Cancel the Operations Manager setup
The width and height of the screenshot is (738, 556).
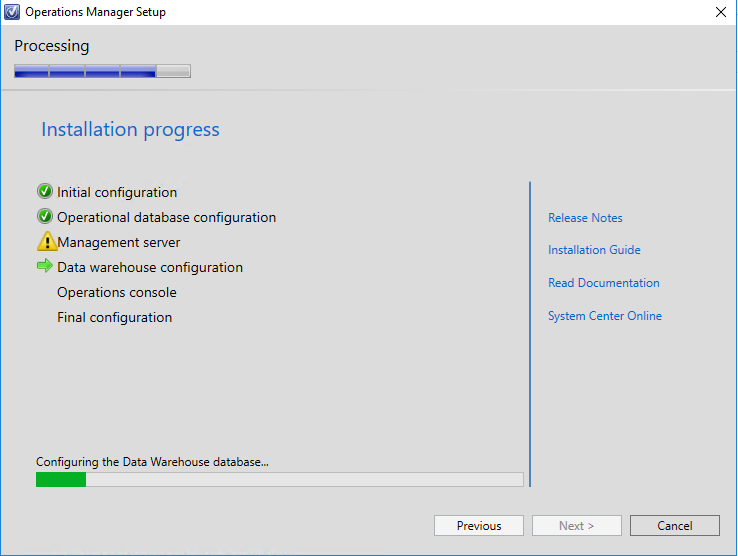tap(674, 525)
